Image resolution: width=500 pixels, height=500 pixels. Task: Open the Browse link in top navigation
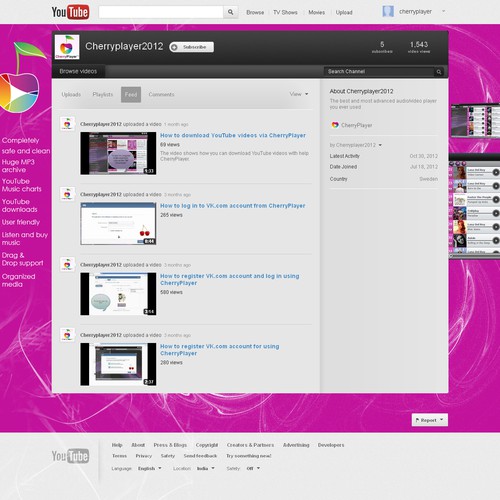(x=255, y=12)
